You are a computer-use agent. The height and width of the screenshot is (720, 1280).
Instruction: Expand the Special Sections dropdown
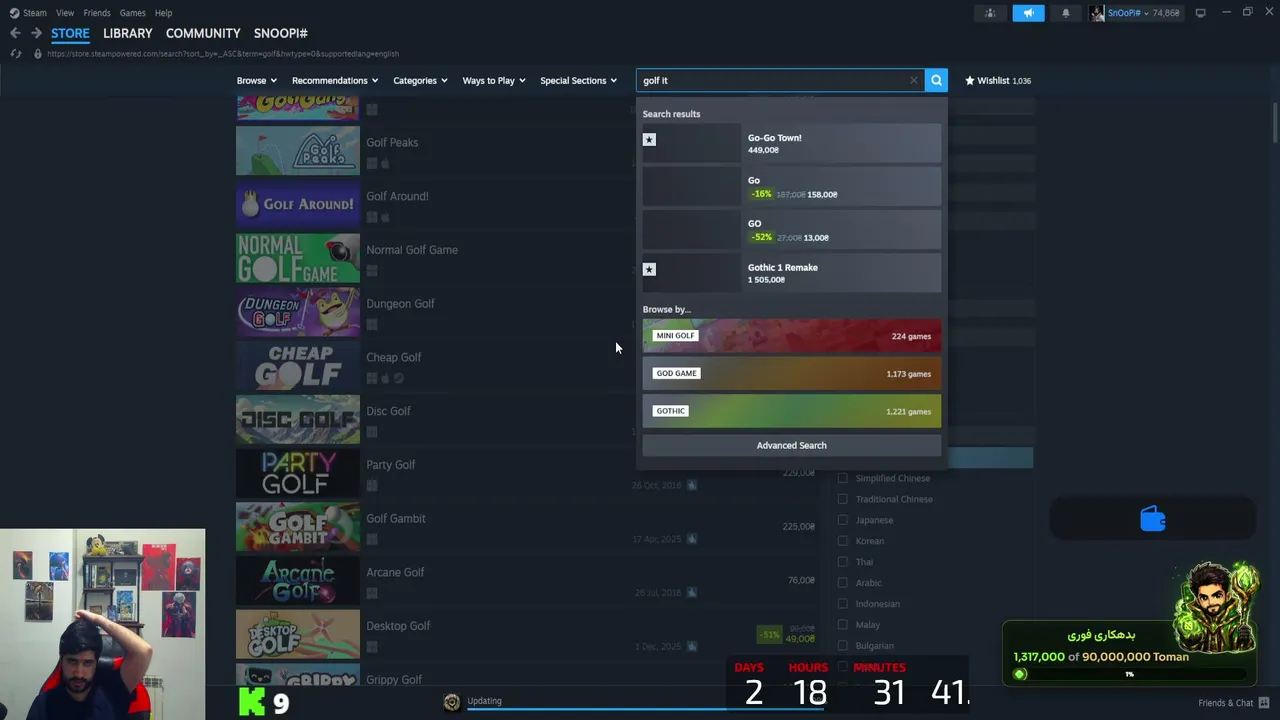(x=579, y=80)
